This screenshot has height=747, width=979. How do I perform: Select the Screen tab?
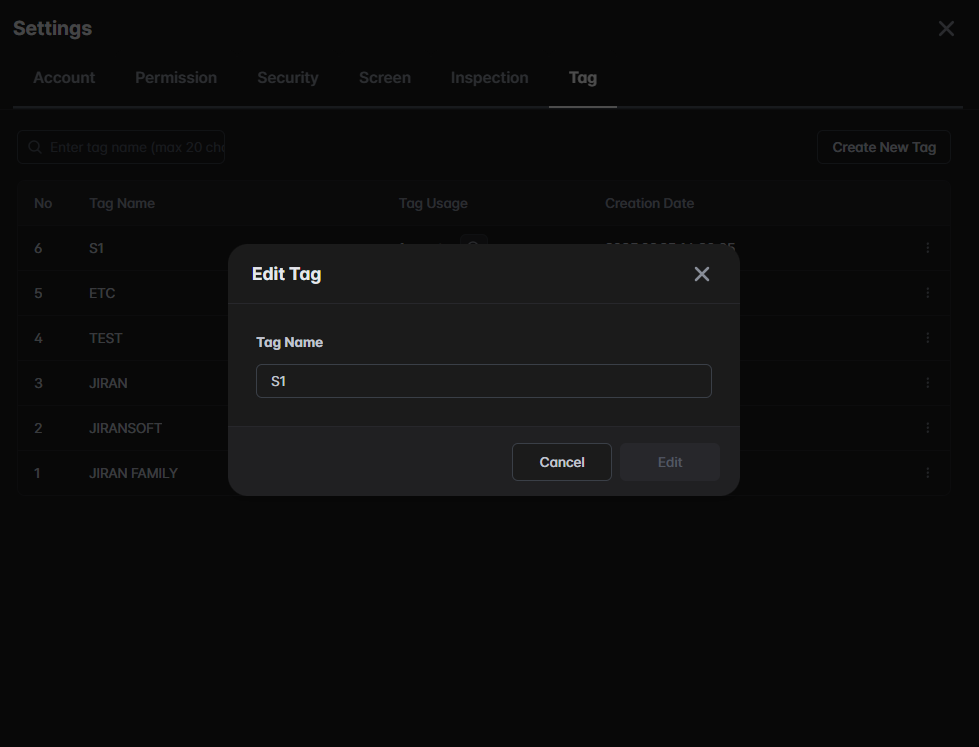point(385,78)
